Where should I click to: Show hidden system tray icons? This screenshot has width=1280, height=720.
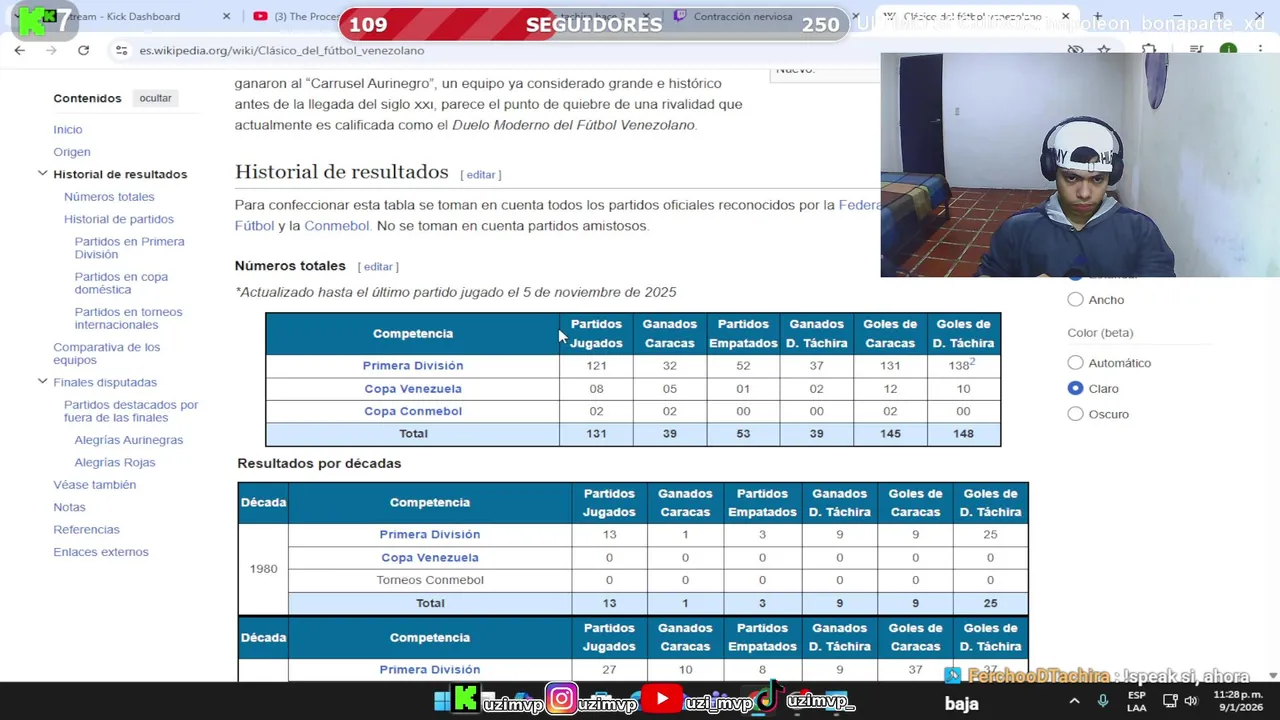click(1074, 702)
